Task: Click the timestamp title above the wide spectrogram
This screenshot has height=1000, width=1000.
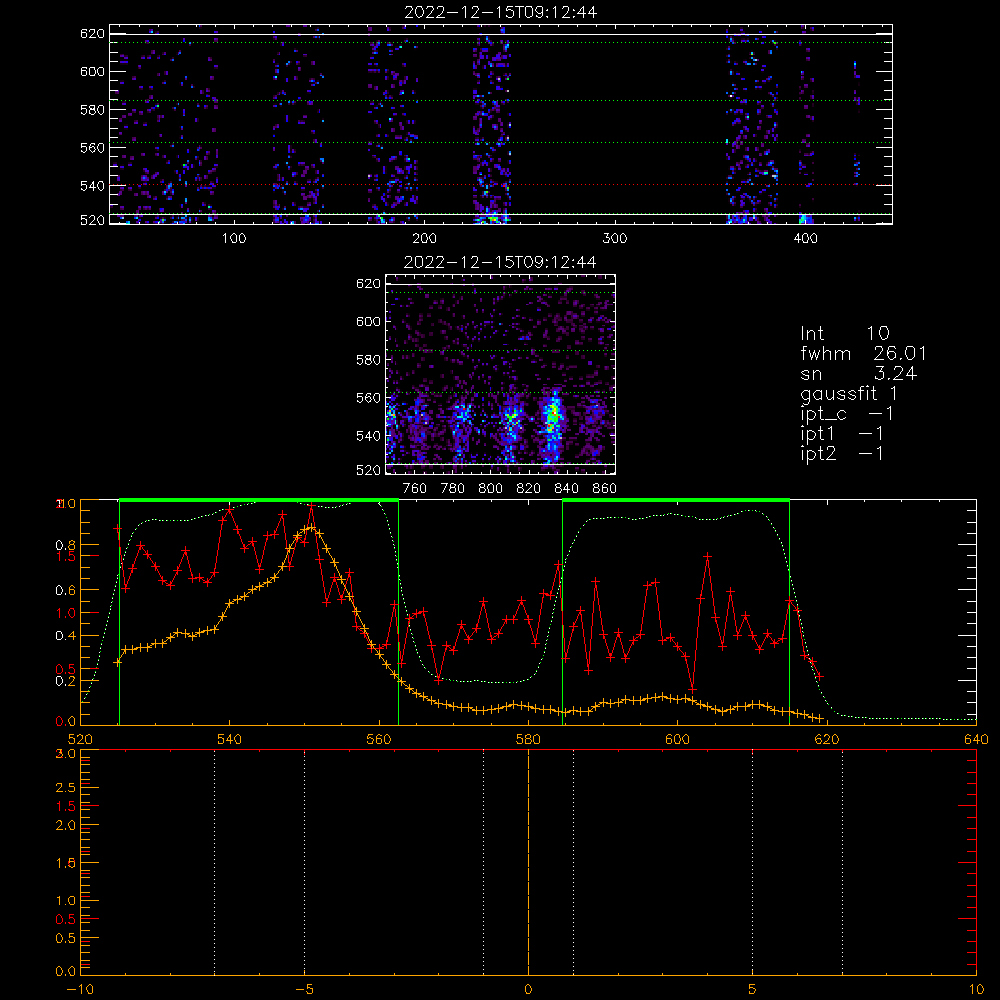Action: (501, 12)
